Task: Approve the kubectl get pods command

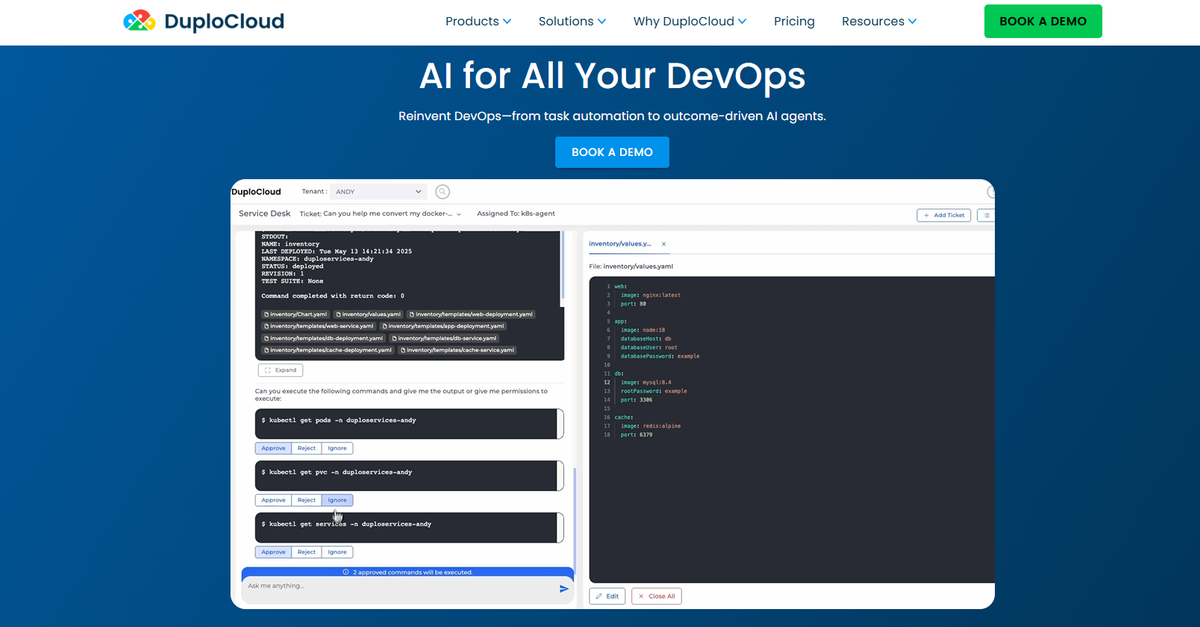Action: [273, 447]
